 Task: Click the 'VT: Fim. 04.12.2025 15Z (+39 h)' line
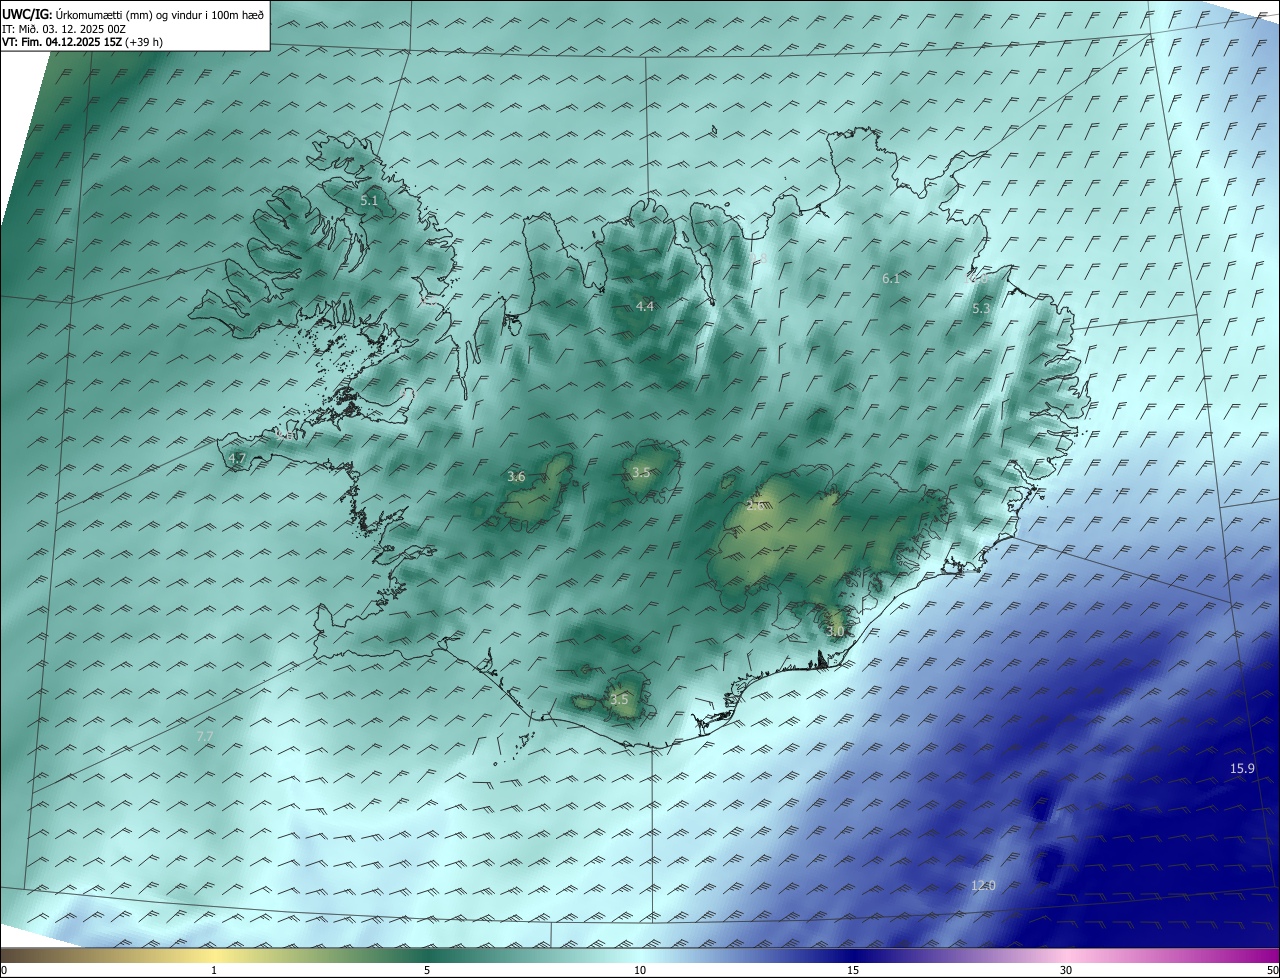82,42
